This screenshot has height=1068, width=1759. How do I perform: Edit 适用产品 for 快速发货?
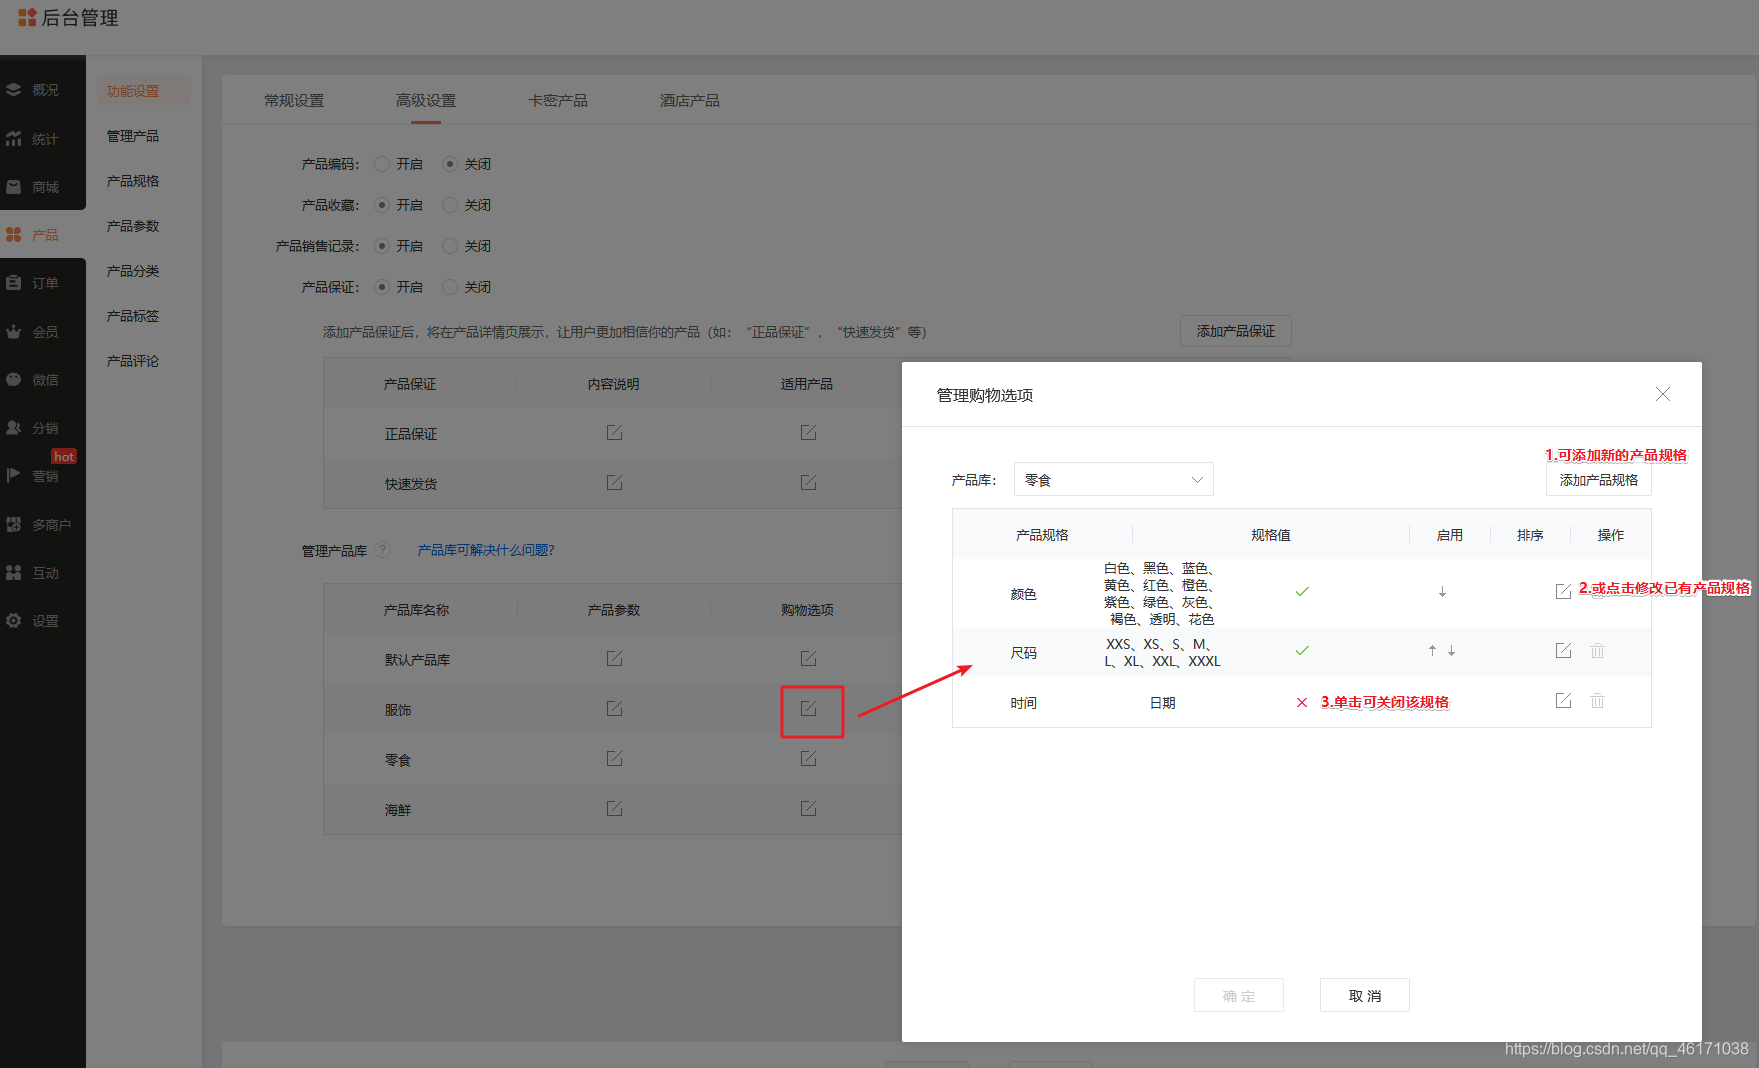tap(808, 483)
